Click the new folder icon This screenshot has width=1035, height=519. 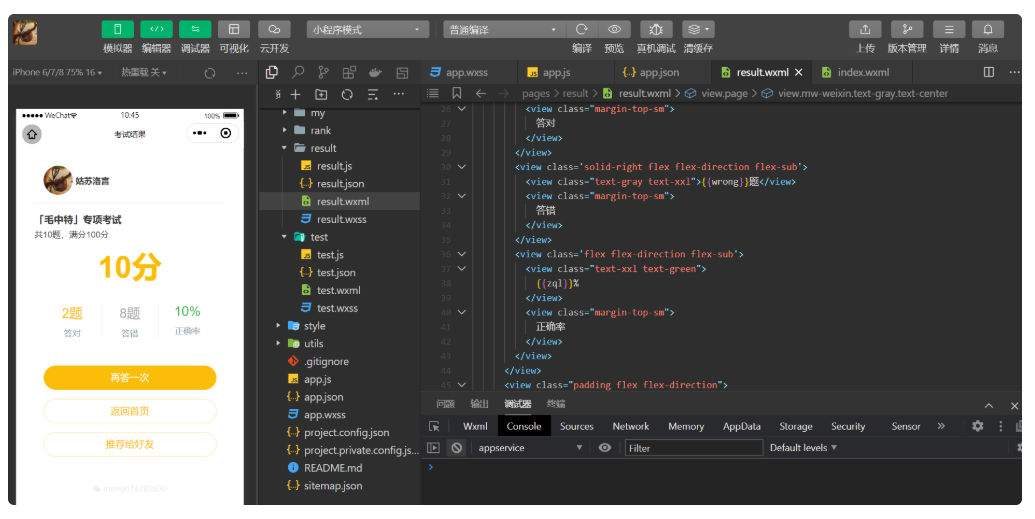321,94
